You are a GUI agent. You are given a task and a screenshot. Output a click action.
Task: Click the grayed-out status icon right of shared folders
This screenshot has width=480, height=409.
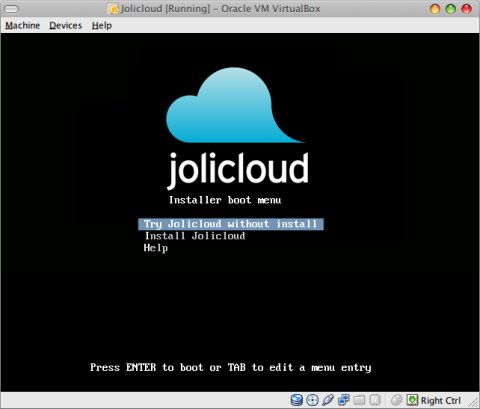point(375,400)
